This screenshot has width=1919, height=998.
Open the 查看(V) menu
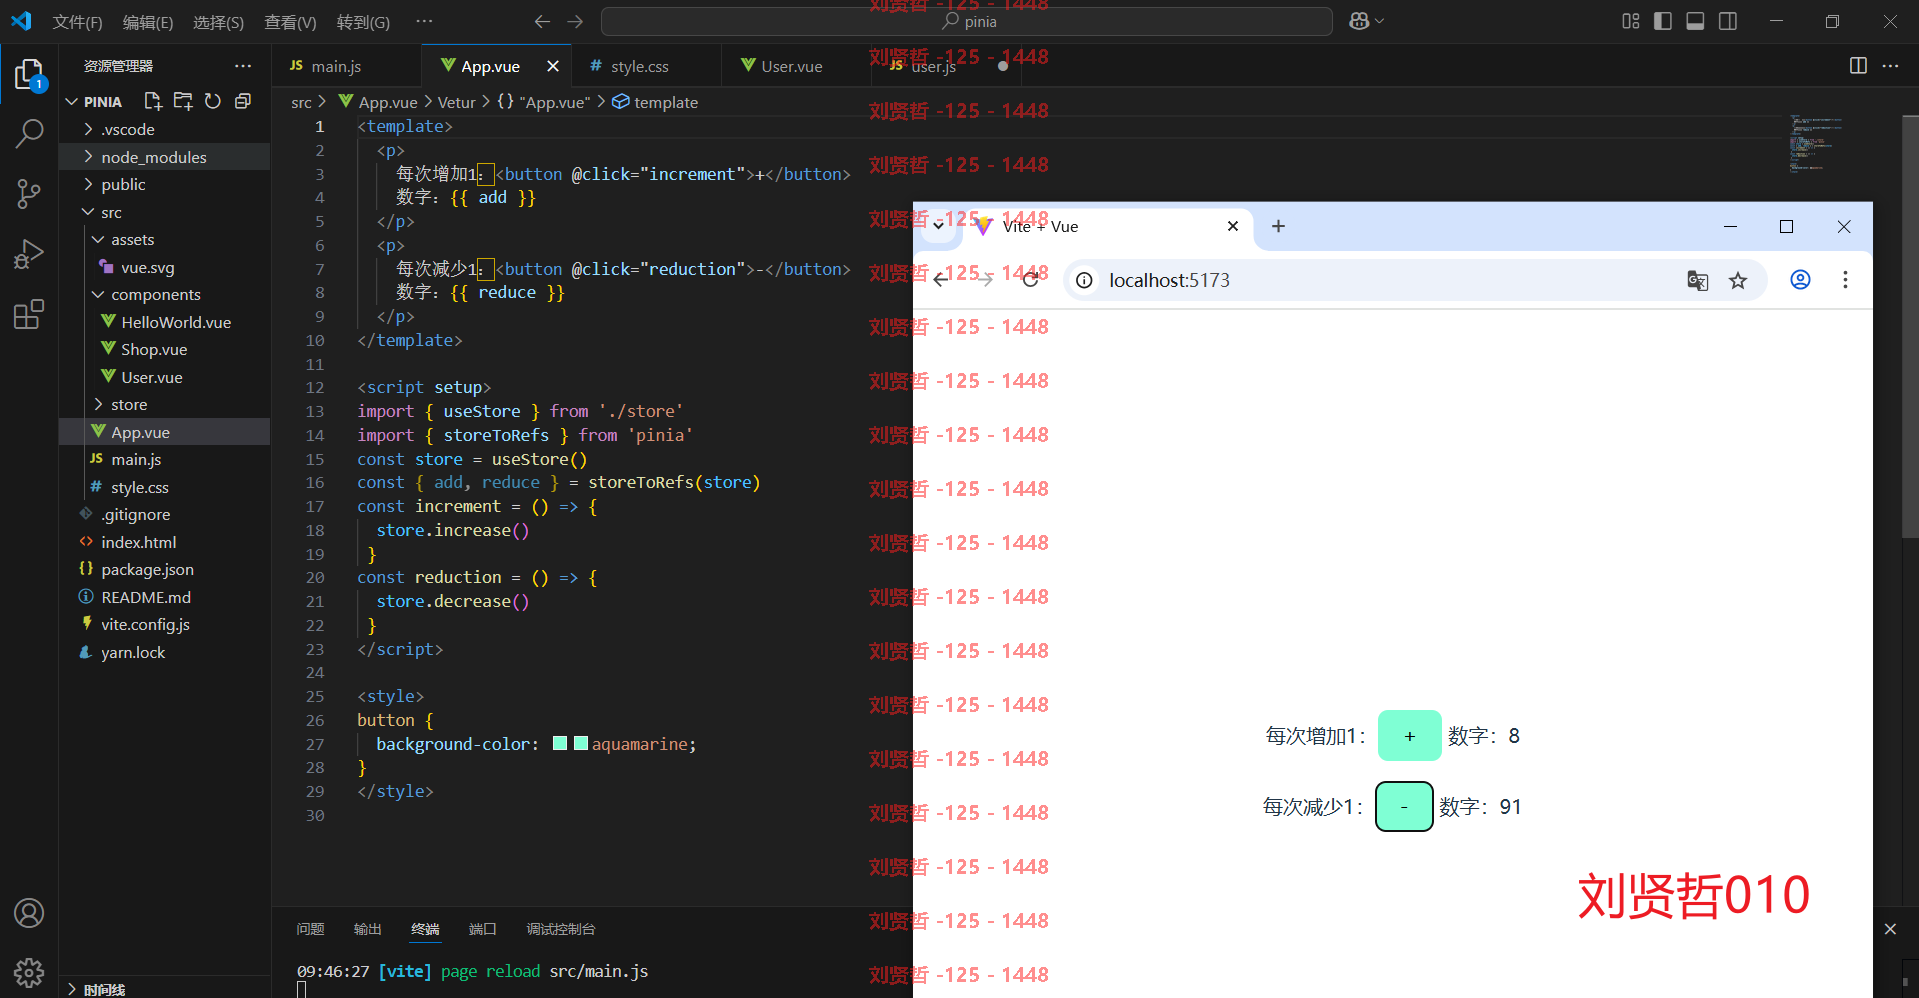(290, 22)
